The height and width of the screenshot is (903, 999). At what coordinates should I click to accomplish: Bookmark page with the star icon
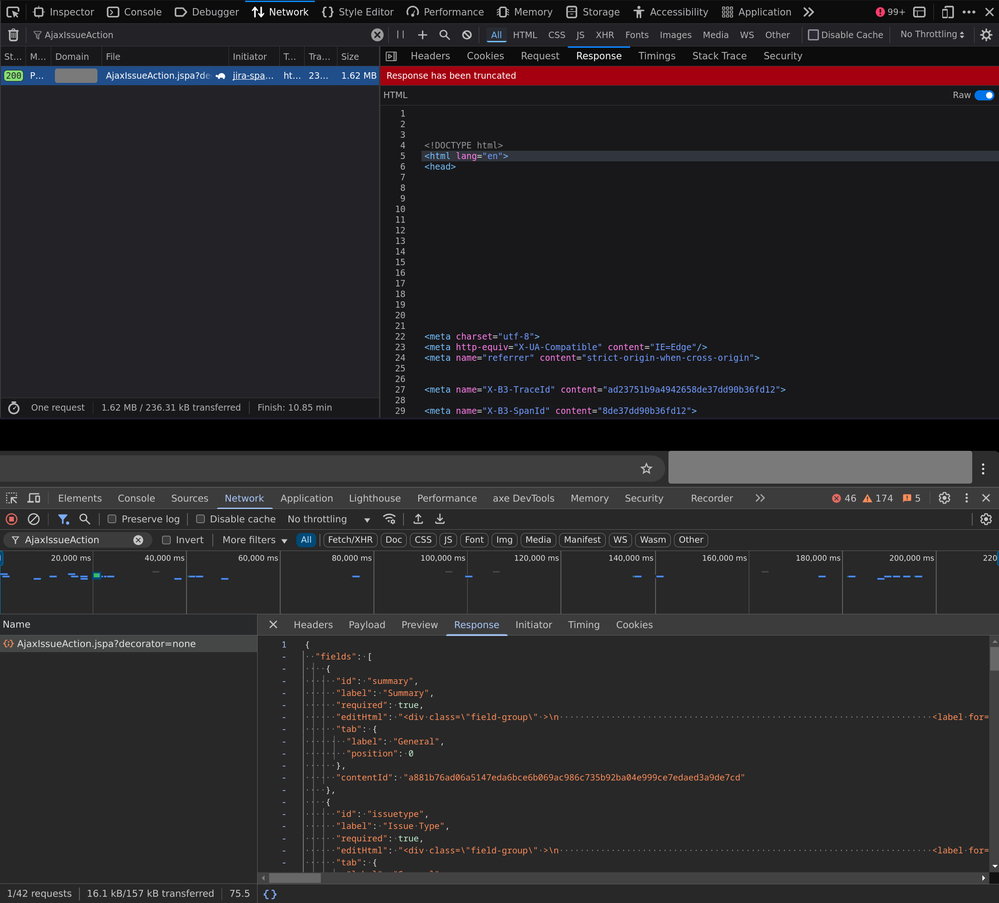646,468
